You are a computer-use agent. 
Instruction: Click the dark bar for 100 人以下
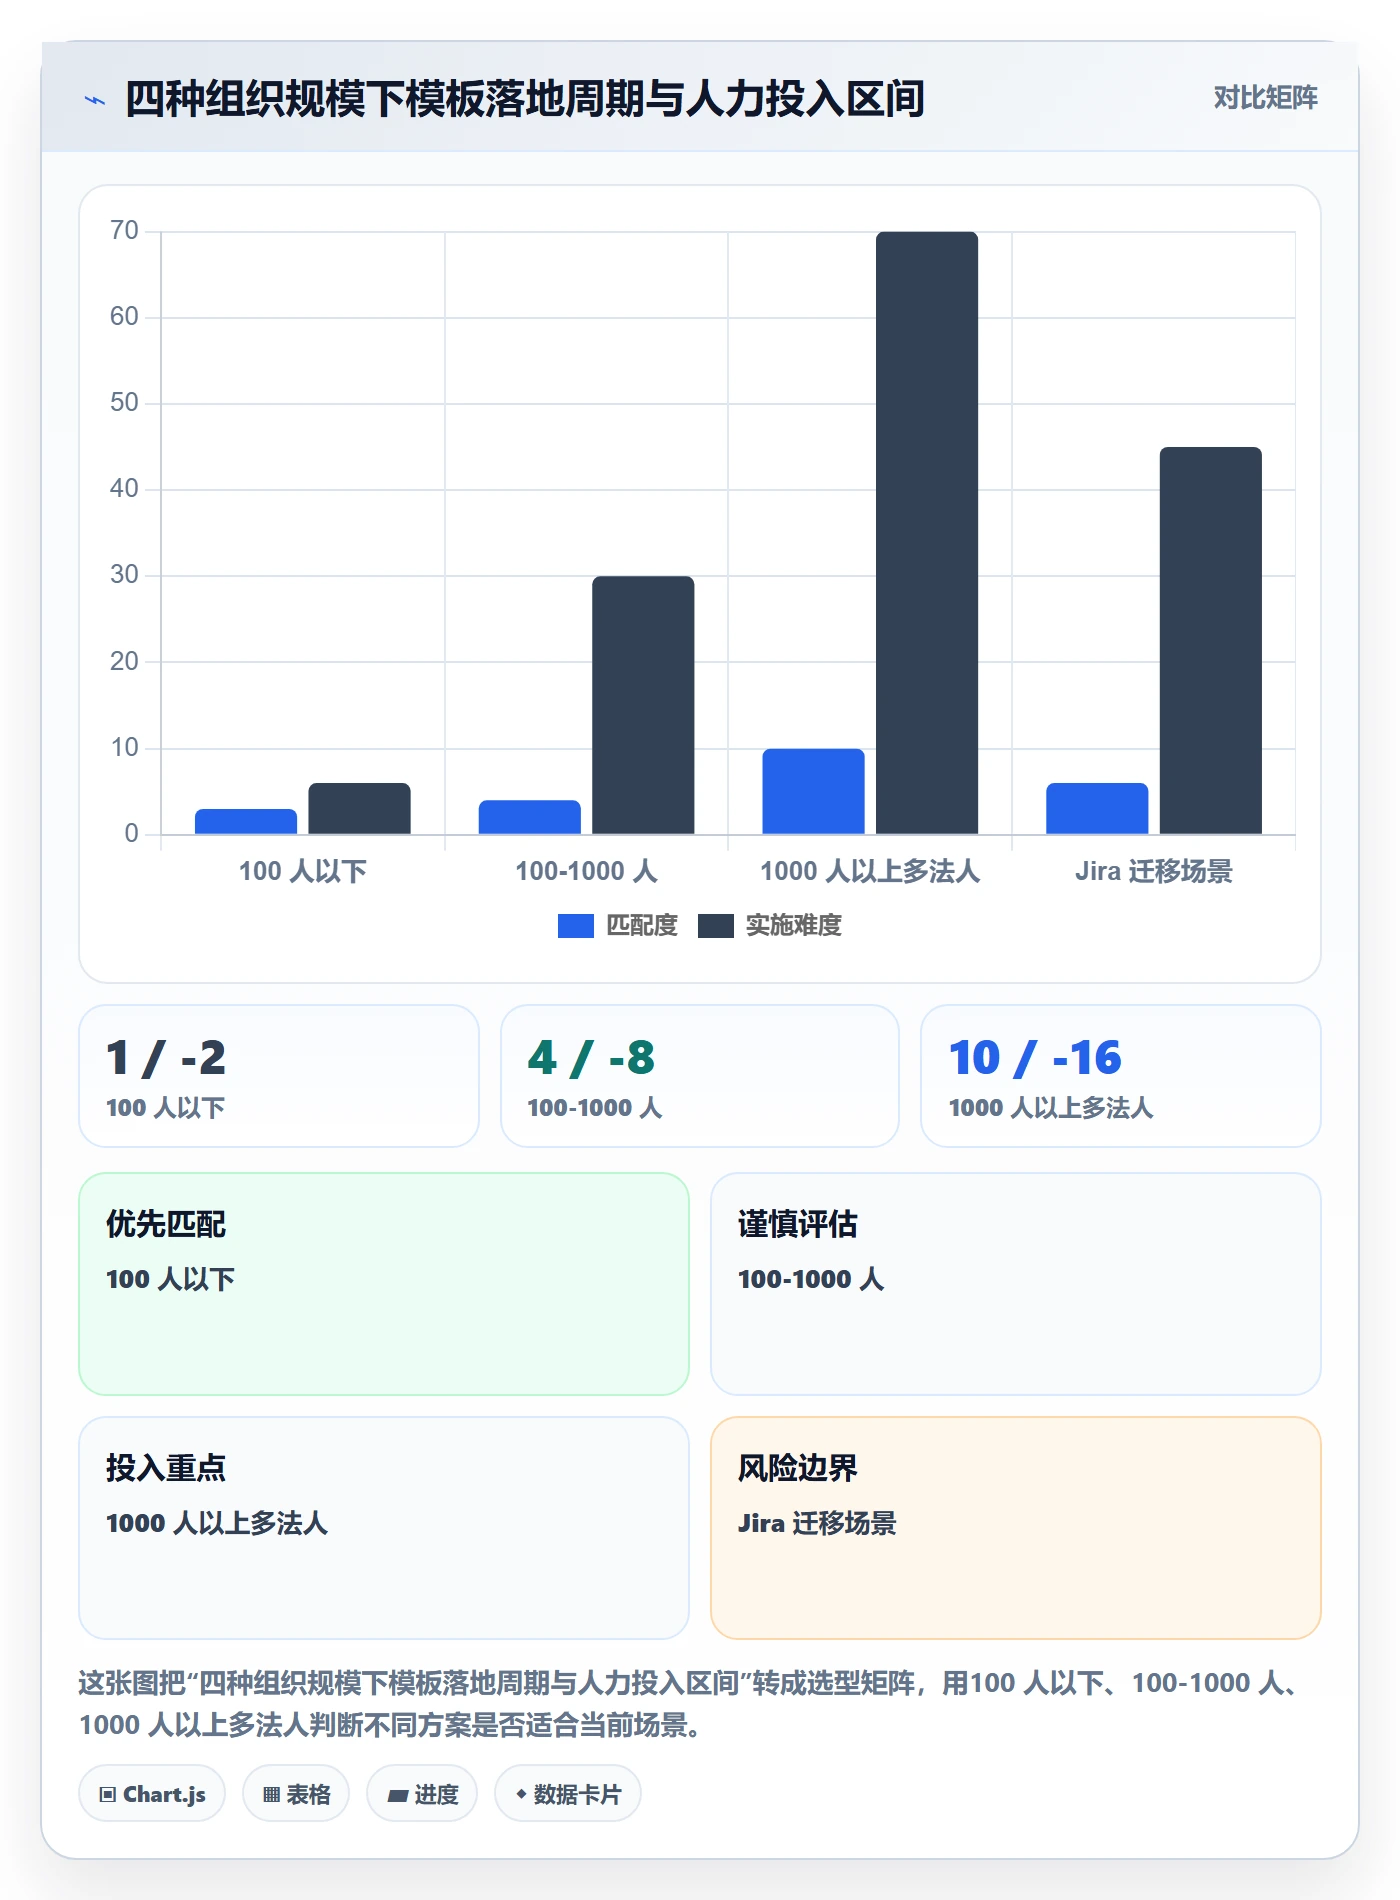[x=359, y=808]
